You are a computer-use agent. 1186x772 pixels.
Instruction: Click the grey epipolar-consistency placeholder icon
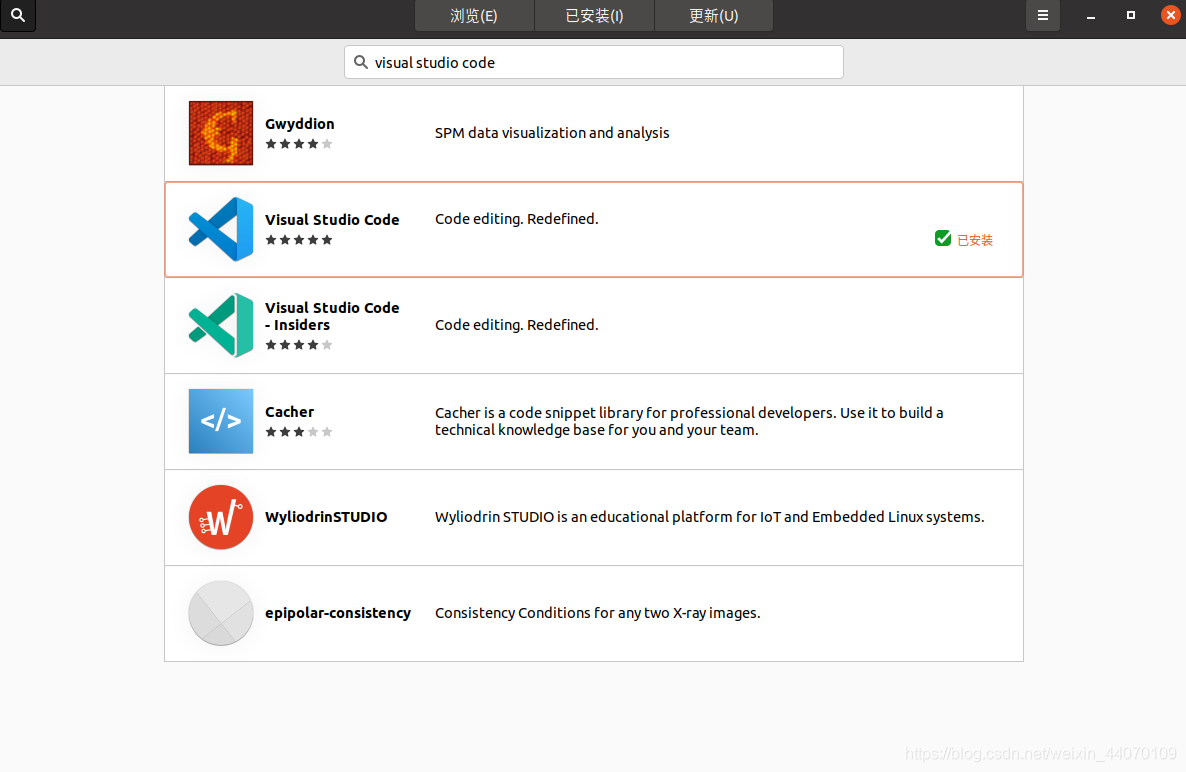pos(221,613)
